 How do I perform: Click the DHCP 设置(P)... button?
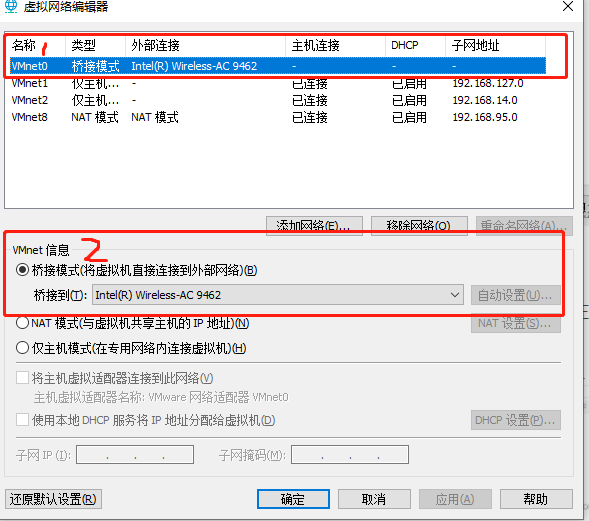point(516,420)
